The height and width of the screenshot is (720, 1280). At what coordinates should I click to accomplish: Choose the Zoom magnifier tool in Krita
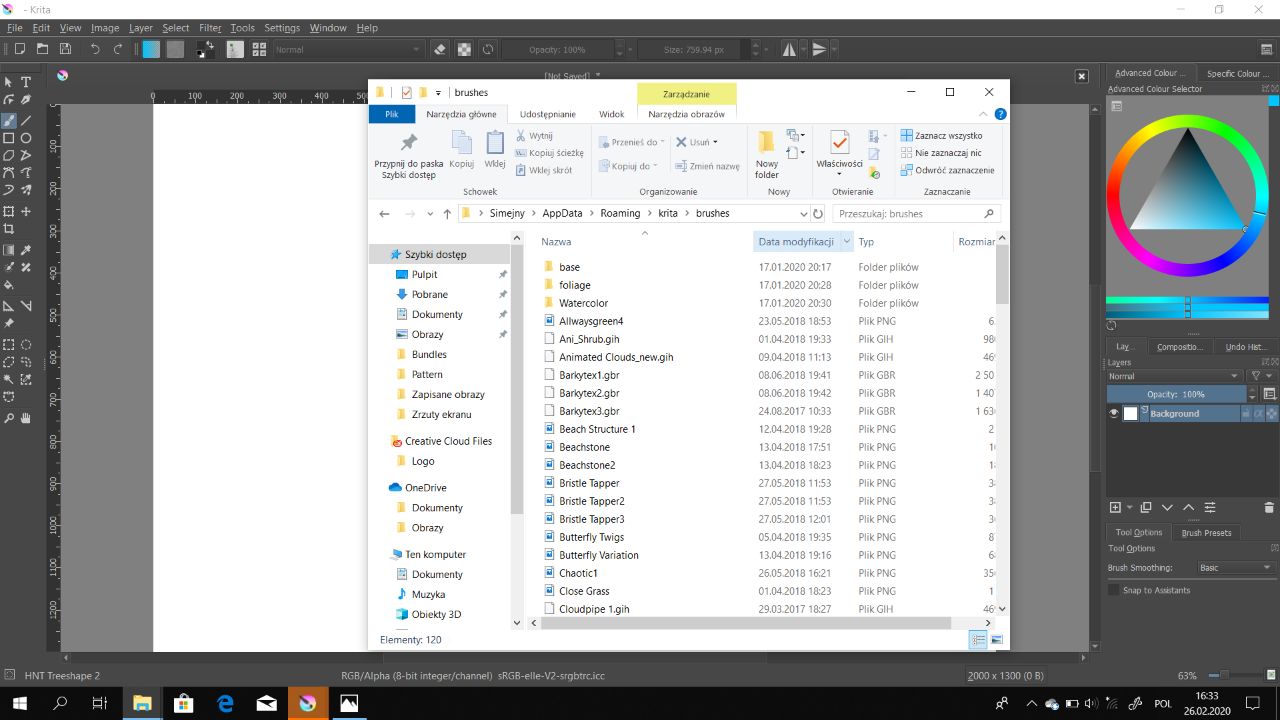tap(9, 417)
